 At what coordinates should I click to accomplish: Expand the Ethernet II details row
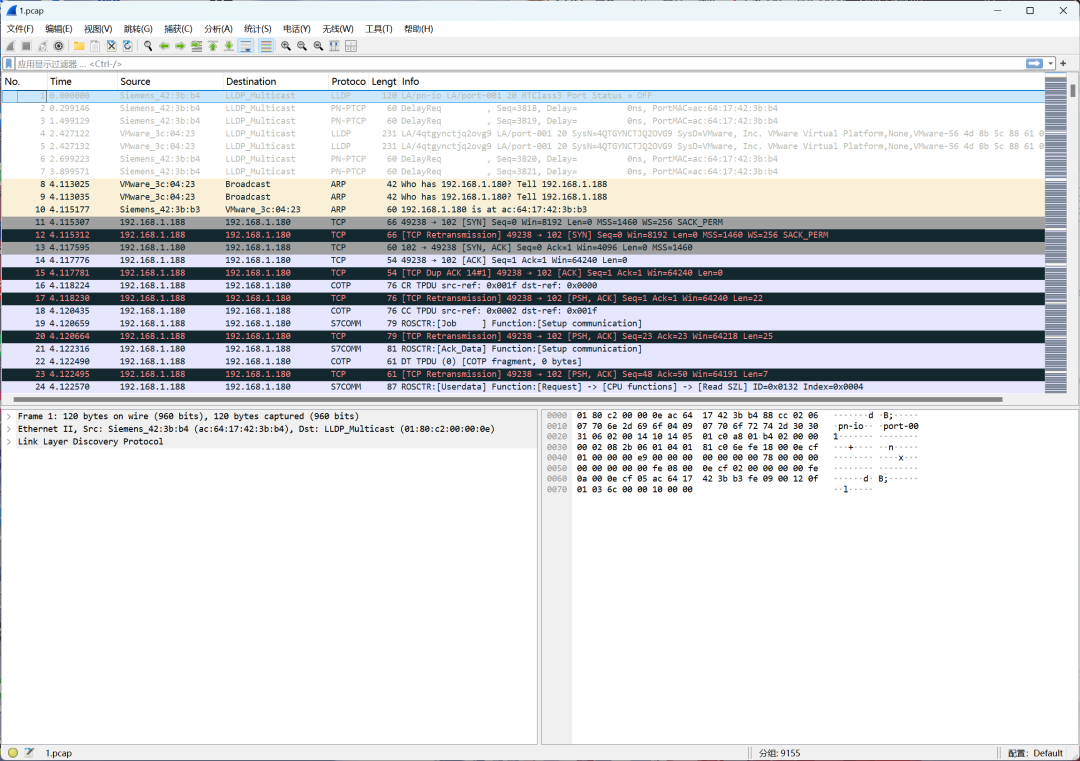(9, 429)
